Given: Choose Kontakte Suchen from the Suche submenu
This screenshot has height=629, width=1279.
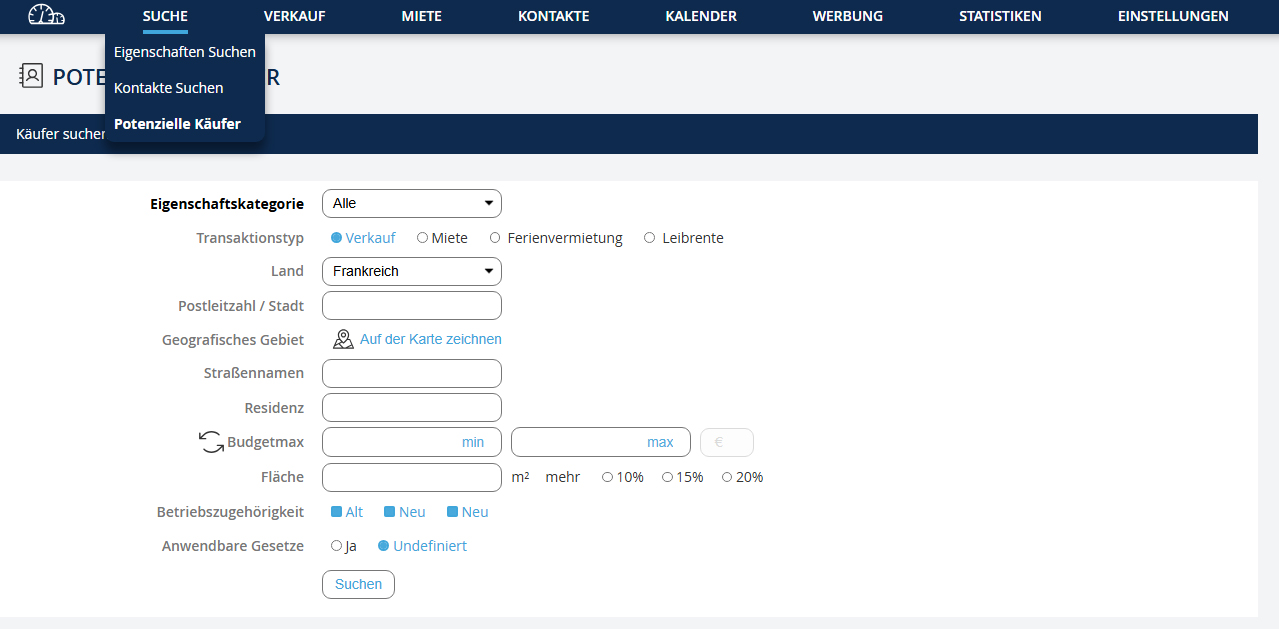Looking at the screenshot, I should 169,88.
